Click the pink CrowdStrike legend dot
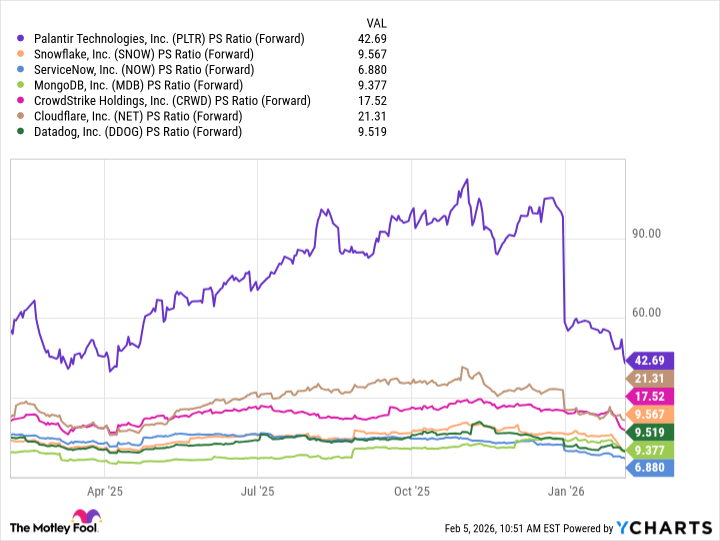 [x=21, y=101]
